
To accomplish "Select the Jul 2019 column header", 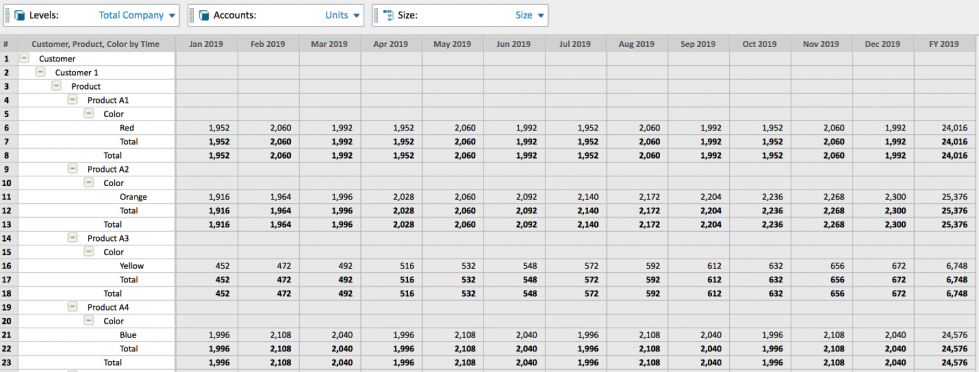I will click(575, 44).
